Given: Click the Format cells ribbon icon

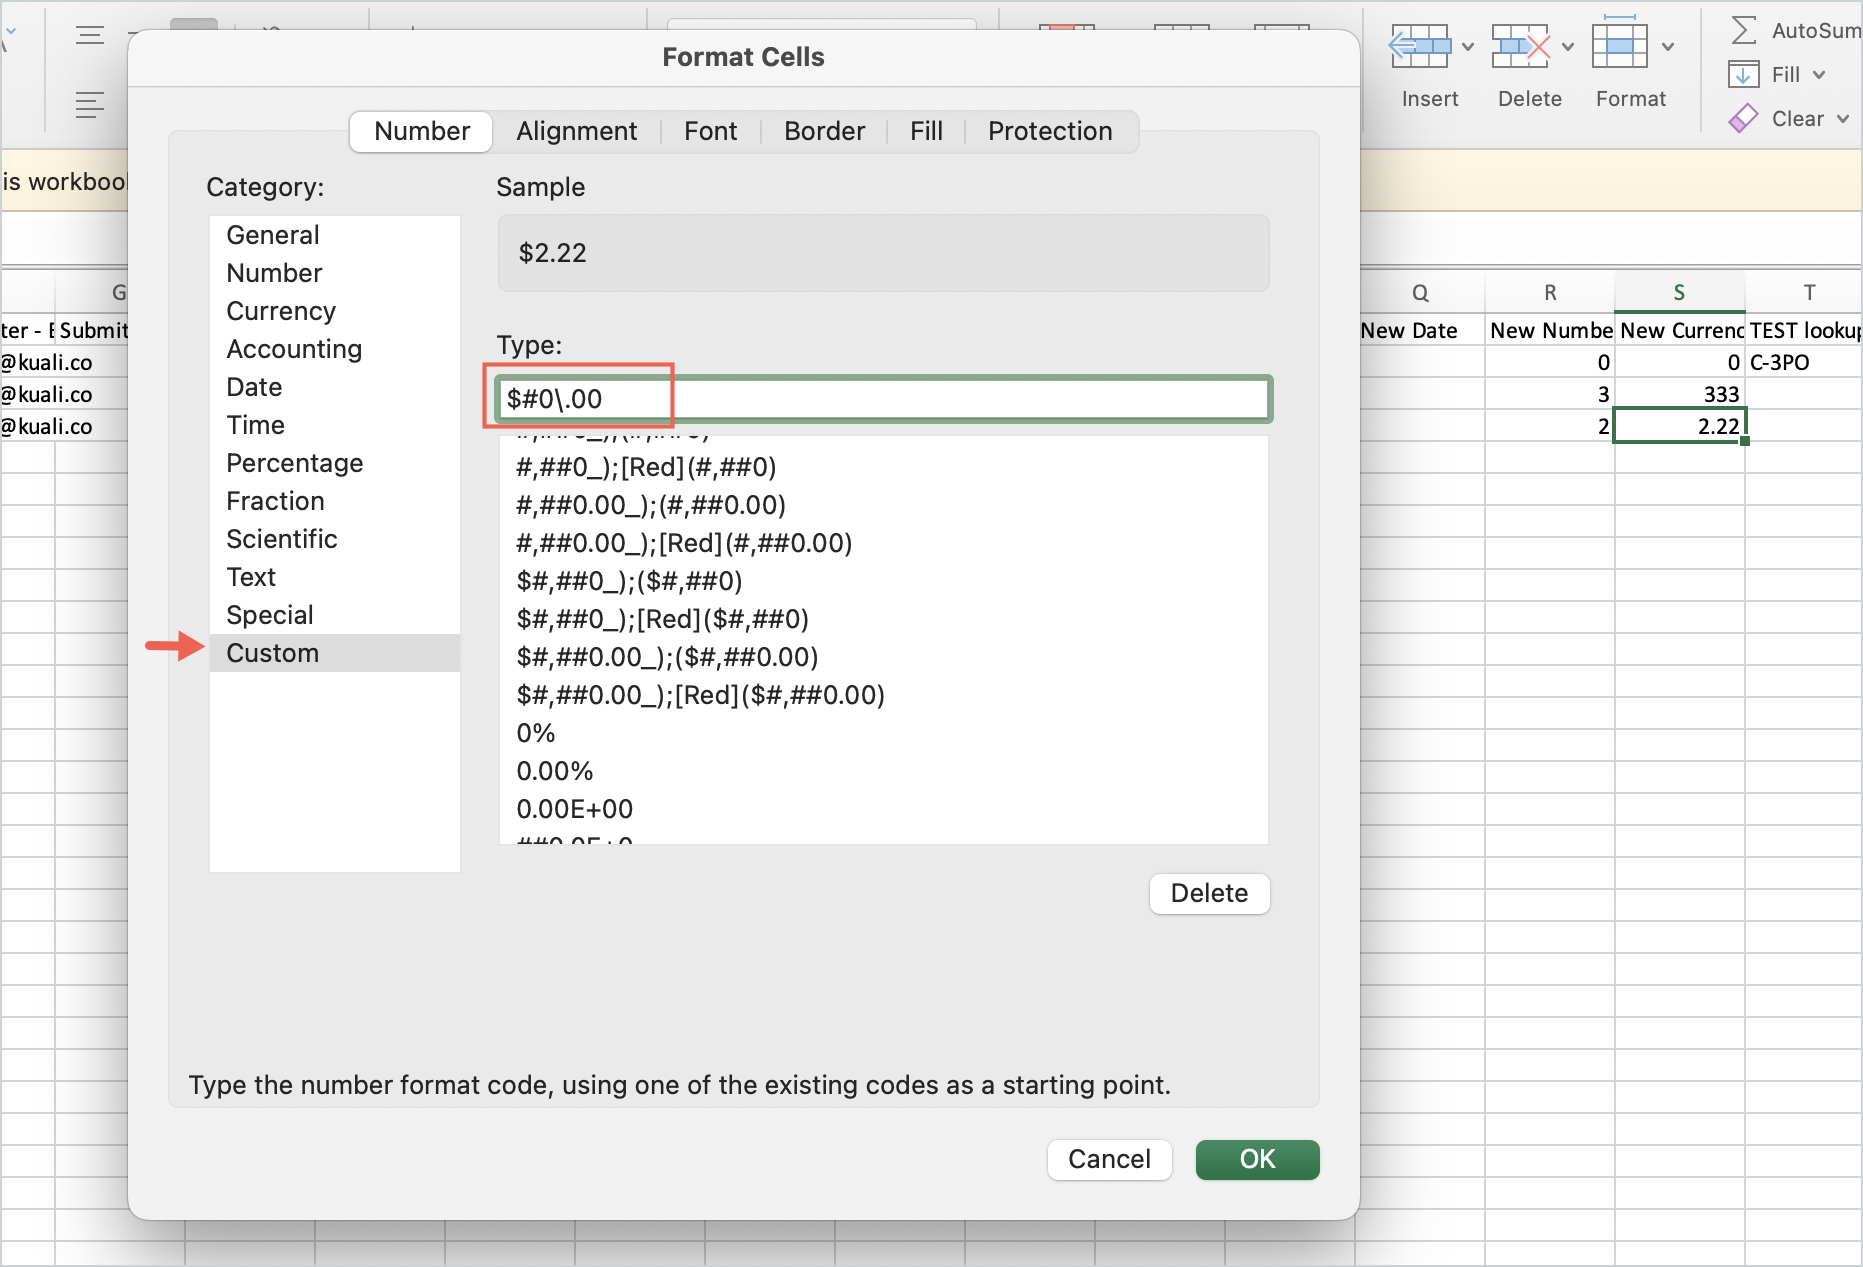Looking at the screenshot, I should point(1620,44).
